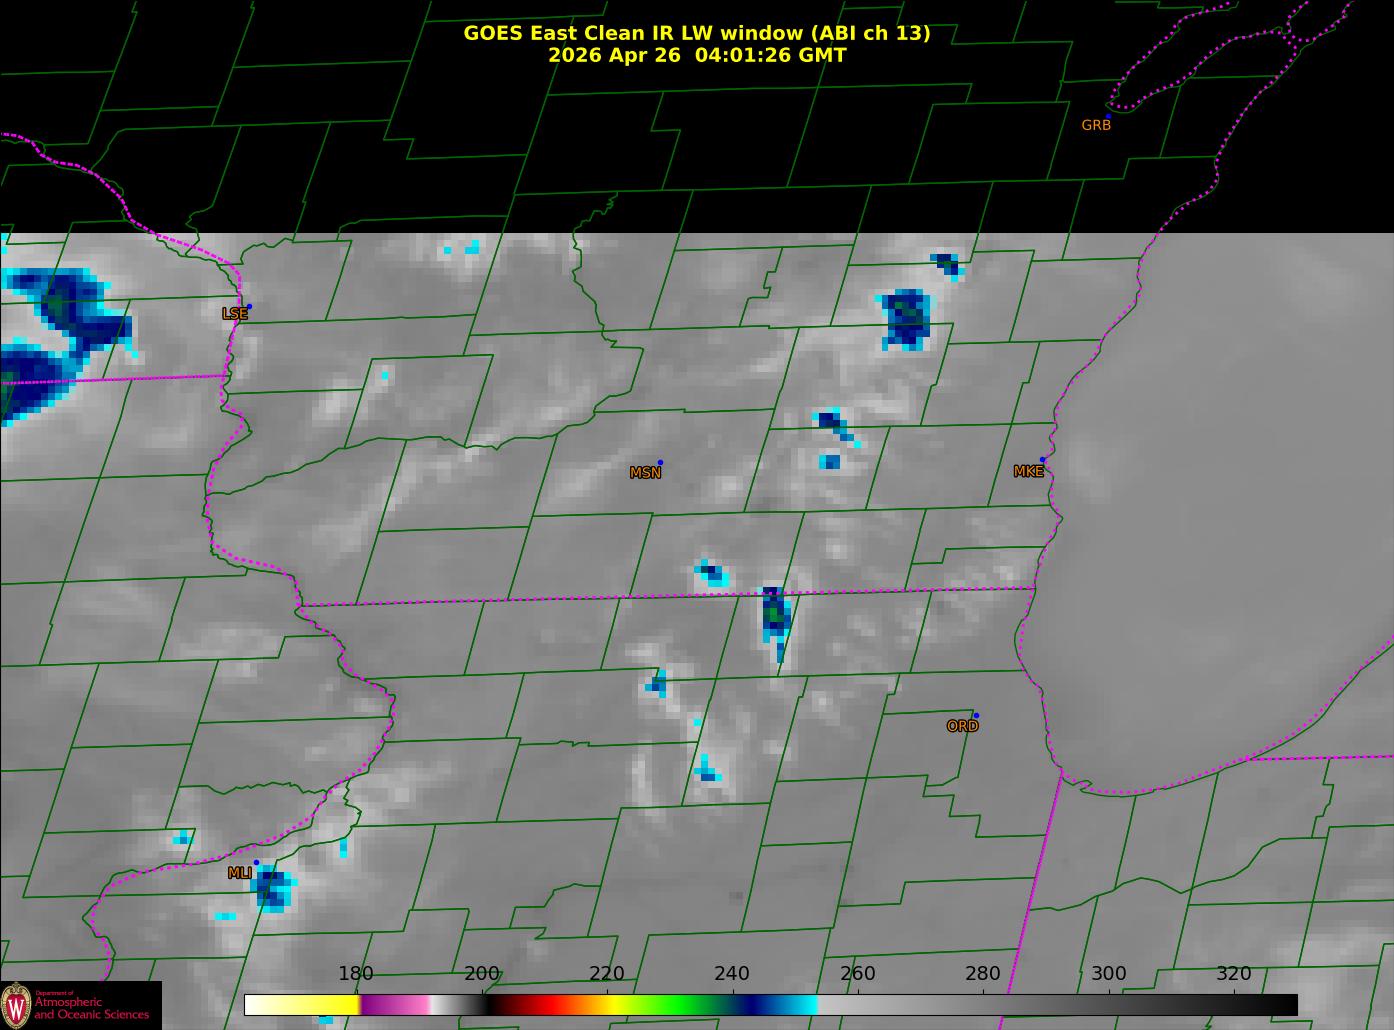Click the UW Atmospheric and Oceanic Sciences logo
The height and width of the screenshot is (1030, 1394).
[80, 1005]
